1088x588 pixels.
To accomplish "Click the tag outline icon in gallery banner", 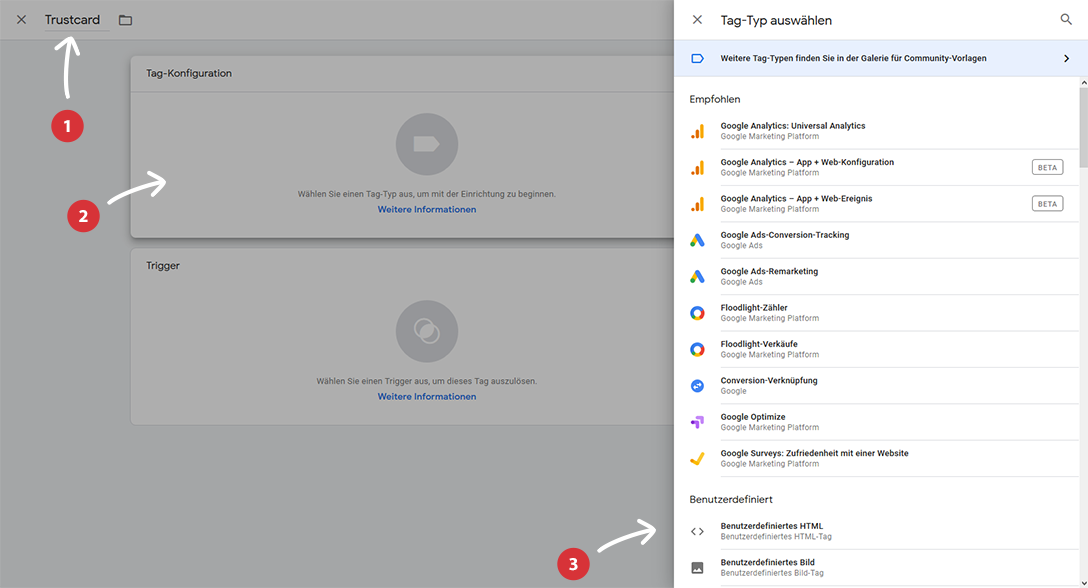I will 697,58.
